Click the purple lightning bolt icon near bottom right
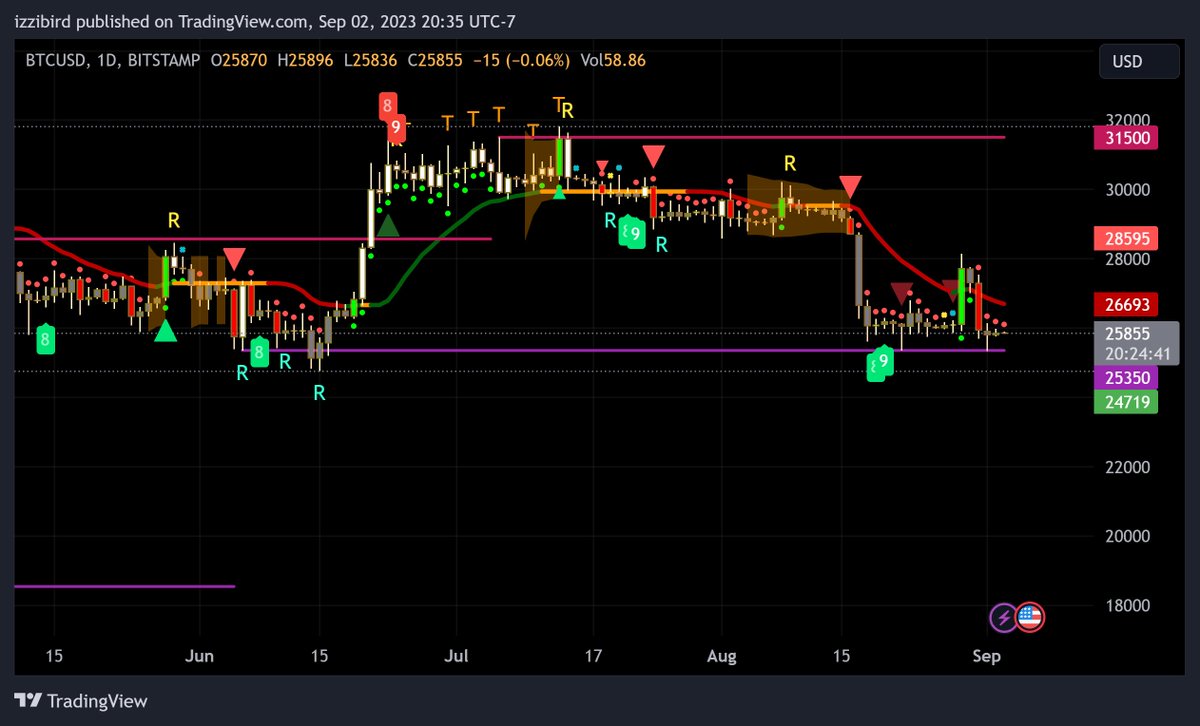 (1002, 617)
